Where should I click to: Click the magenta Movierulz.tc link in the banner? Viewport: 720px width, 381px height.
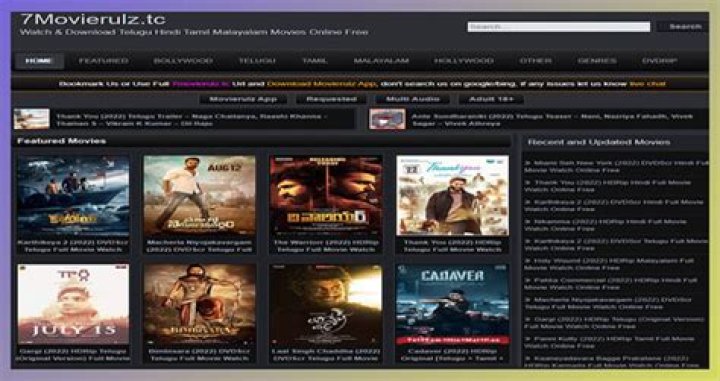pyautogui.click(x=201, y=84)
